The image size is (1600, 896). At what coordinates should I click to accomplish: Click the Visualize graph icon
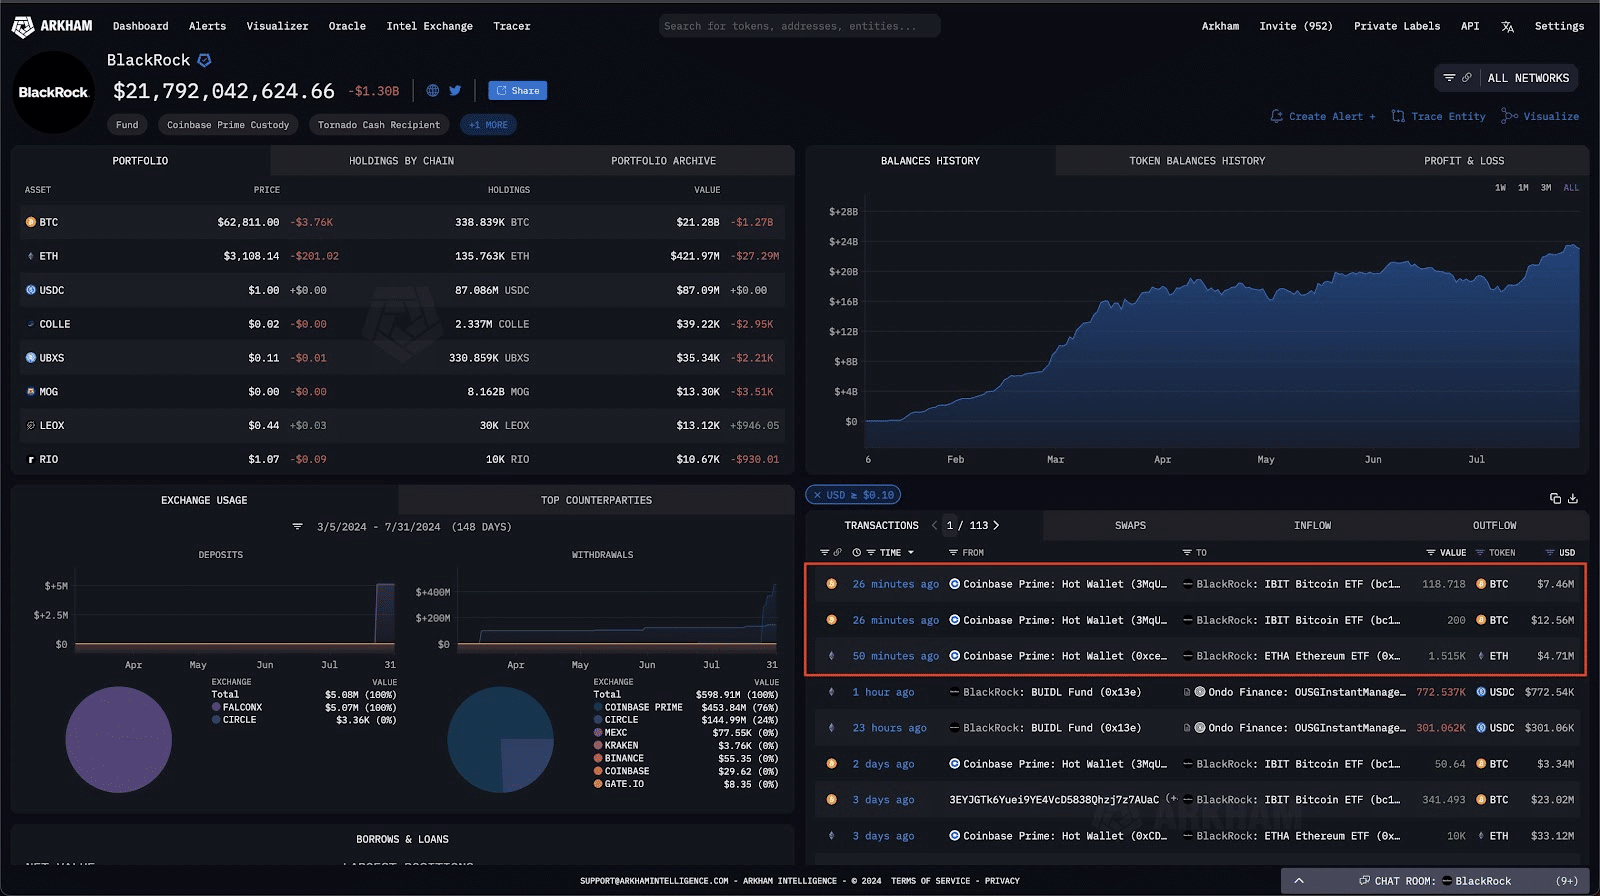(x=1510, y=116)
